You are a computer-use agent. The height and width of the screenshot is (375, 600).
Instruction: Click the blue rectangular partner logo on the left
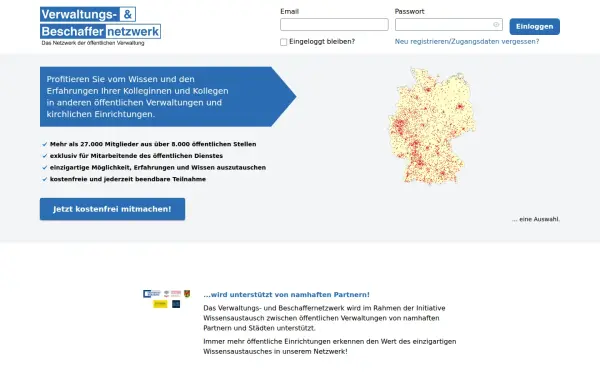[152, 293]
